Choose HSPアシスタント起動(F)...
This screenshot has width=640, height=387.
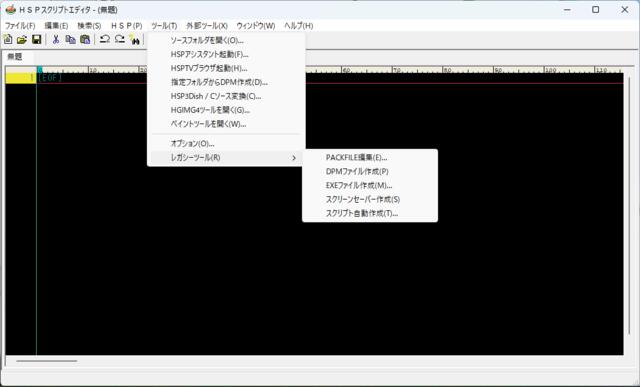coord(226,54)
